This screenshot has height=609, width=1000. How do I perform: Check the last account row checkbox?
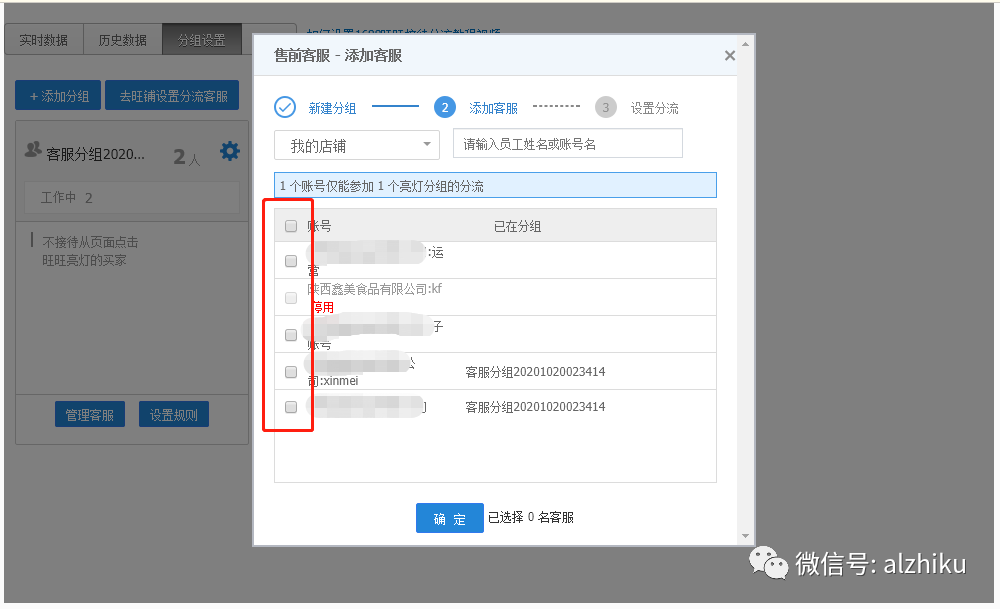tap(291, 407)
